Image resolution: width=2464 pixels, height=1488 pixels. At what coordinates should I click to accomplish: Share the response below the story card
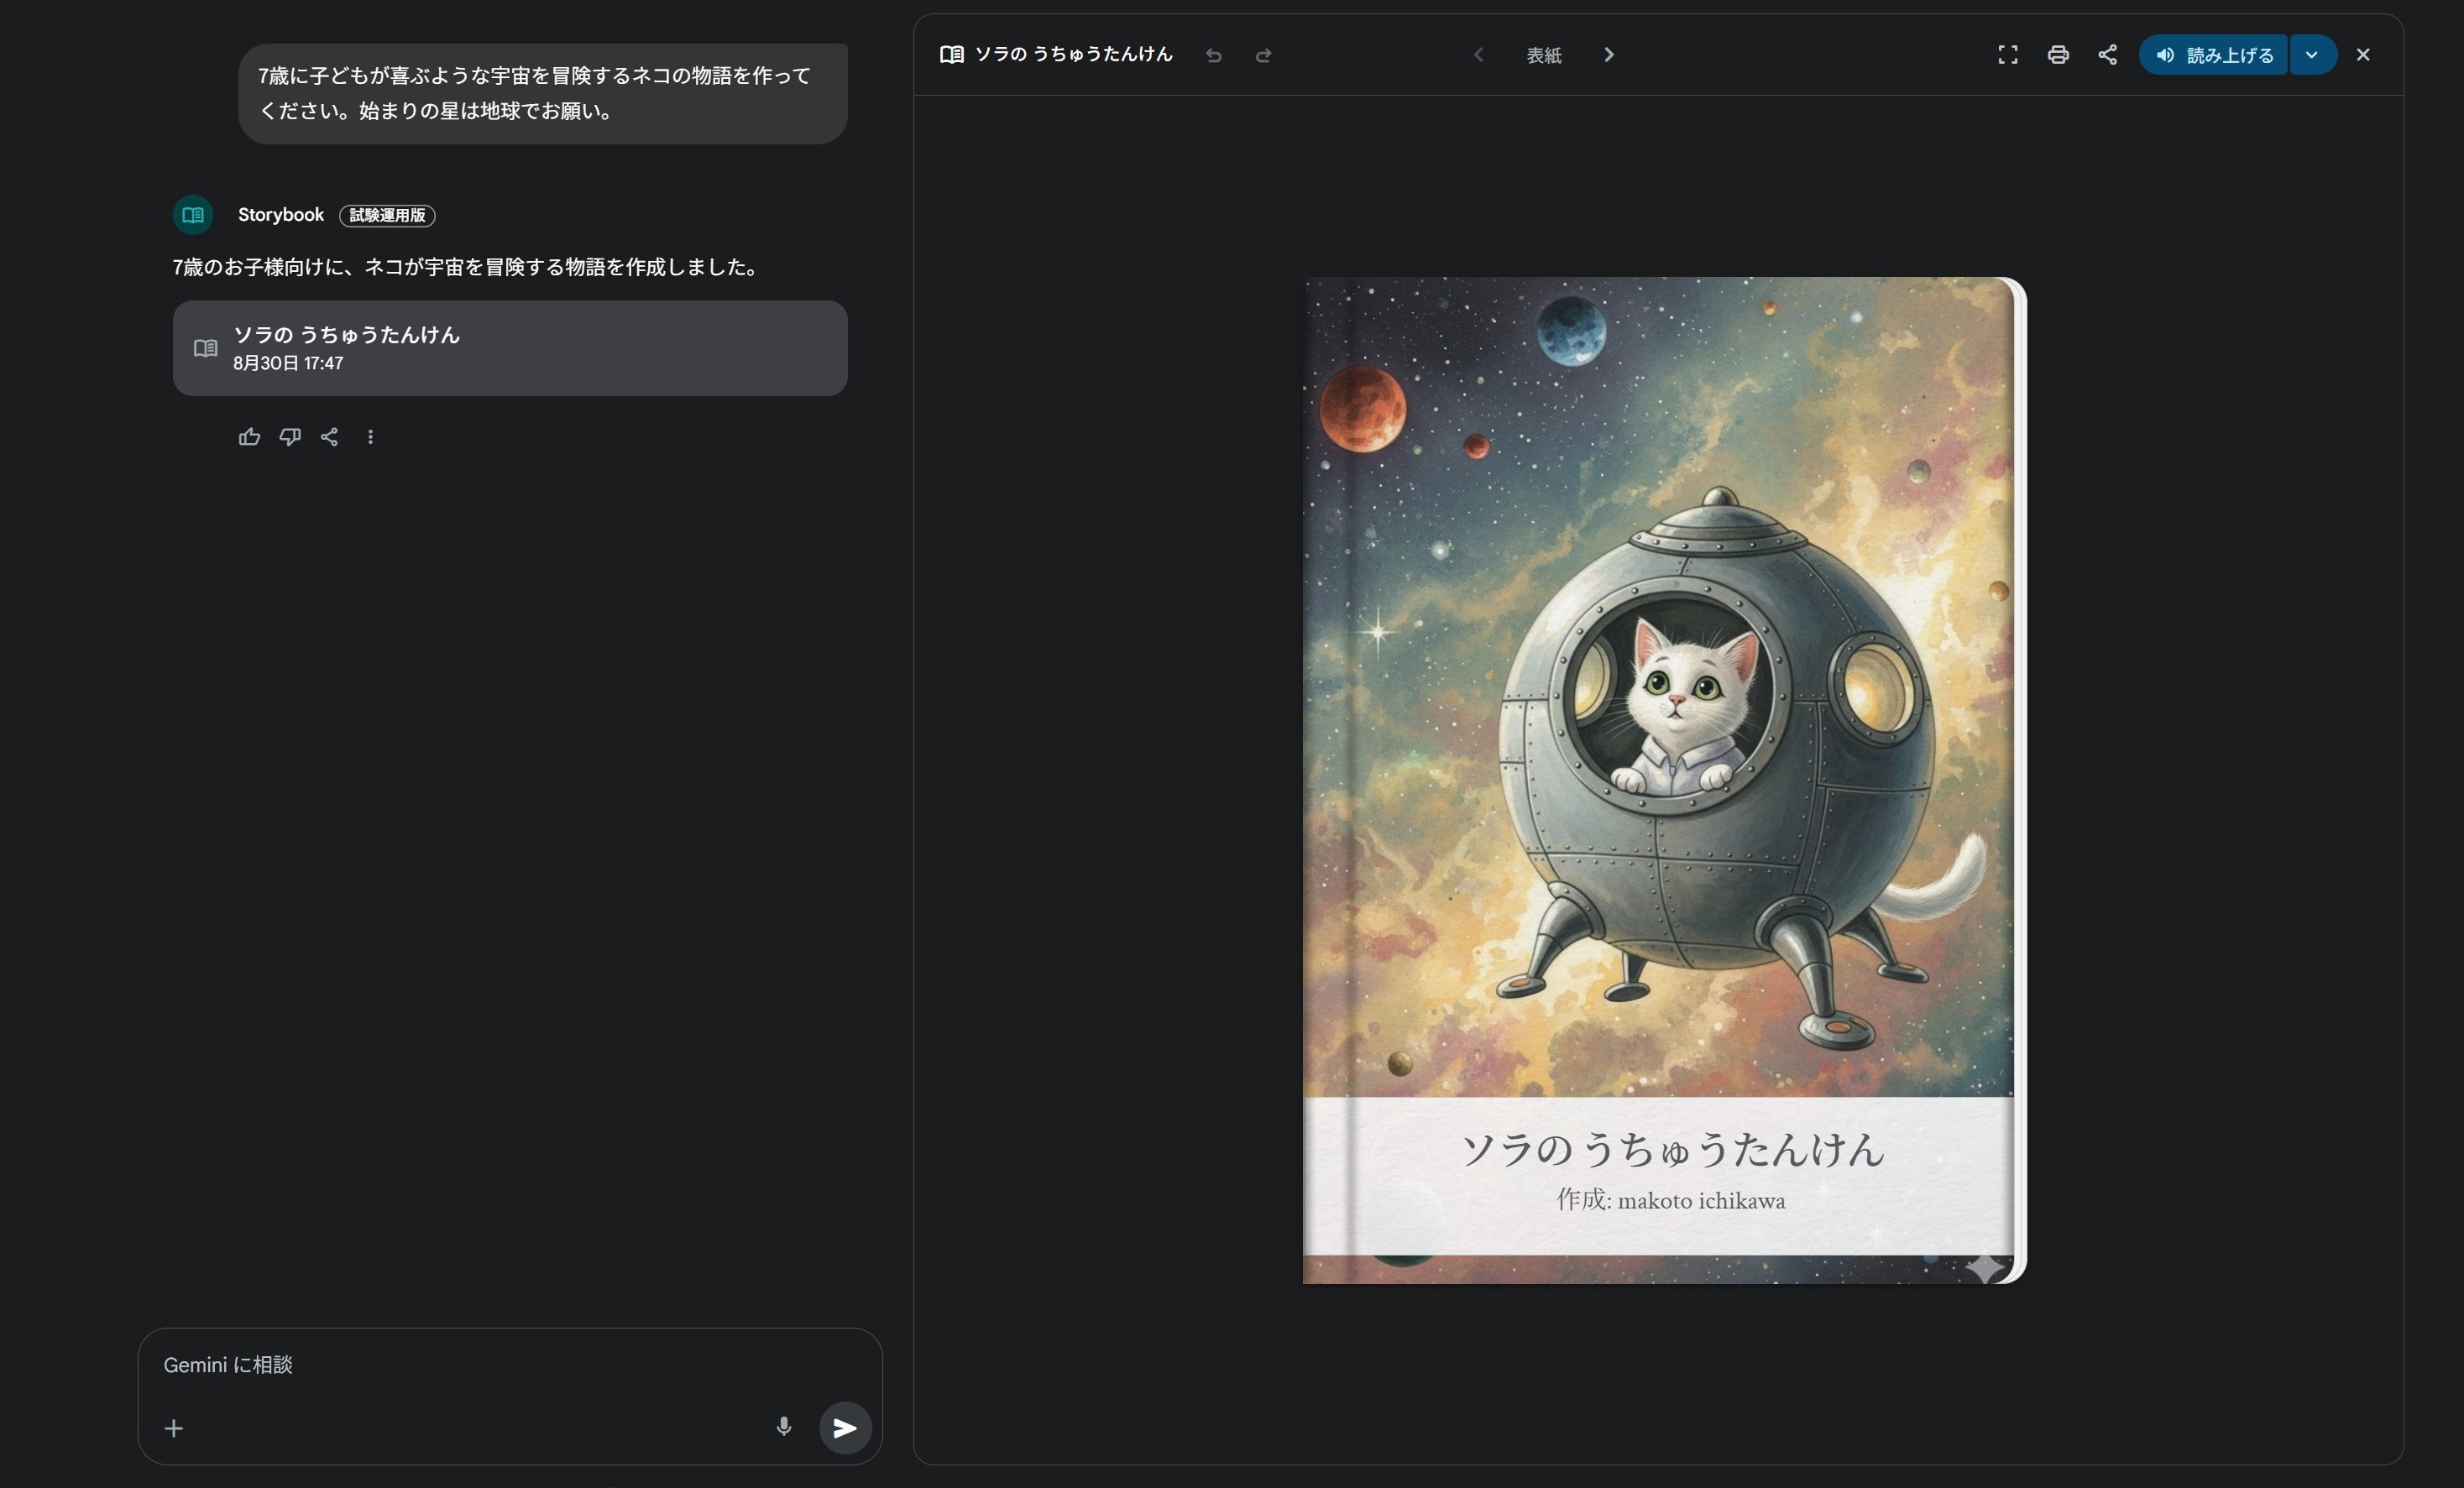click(329, 437)
